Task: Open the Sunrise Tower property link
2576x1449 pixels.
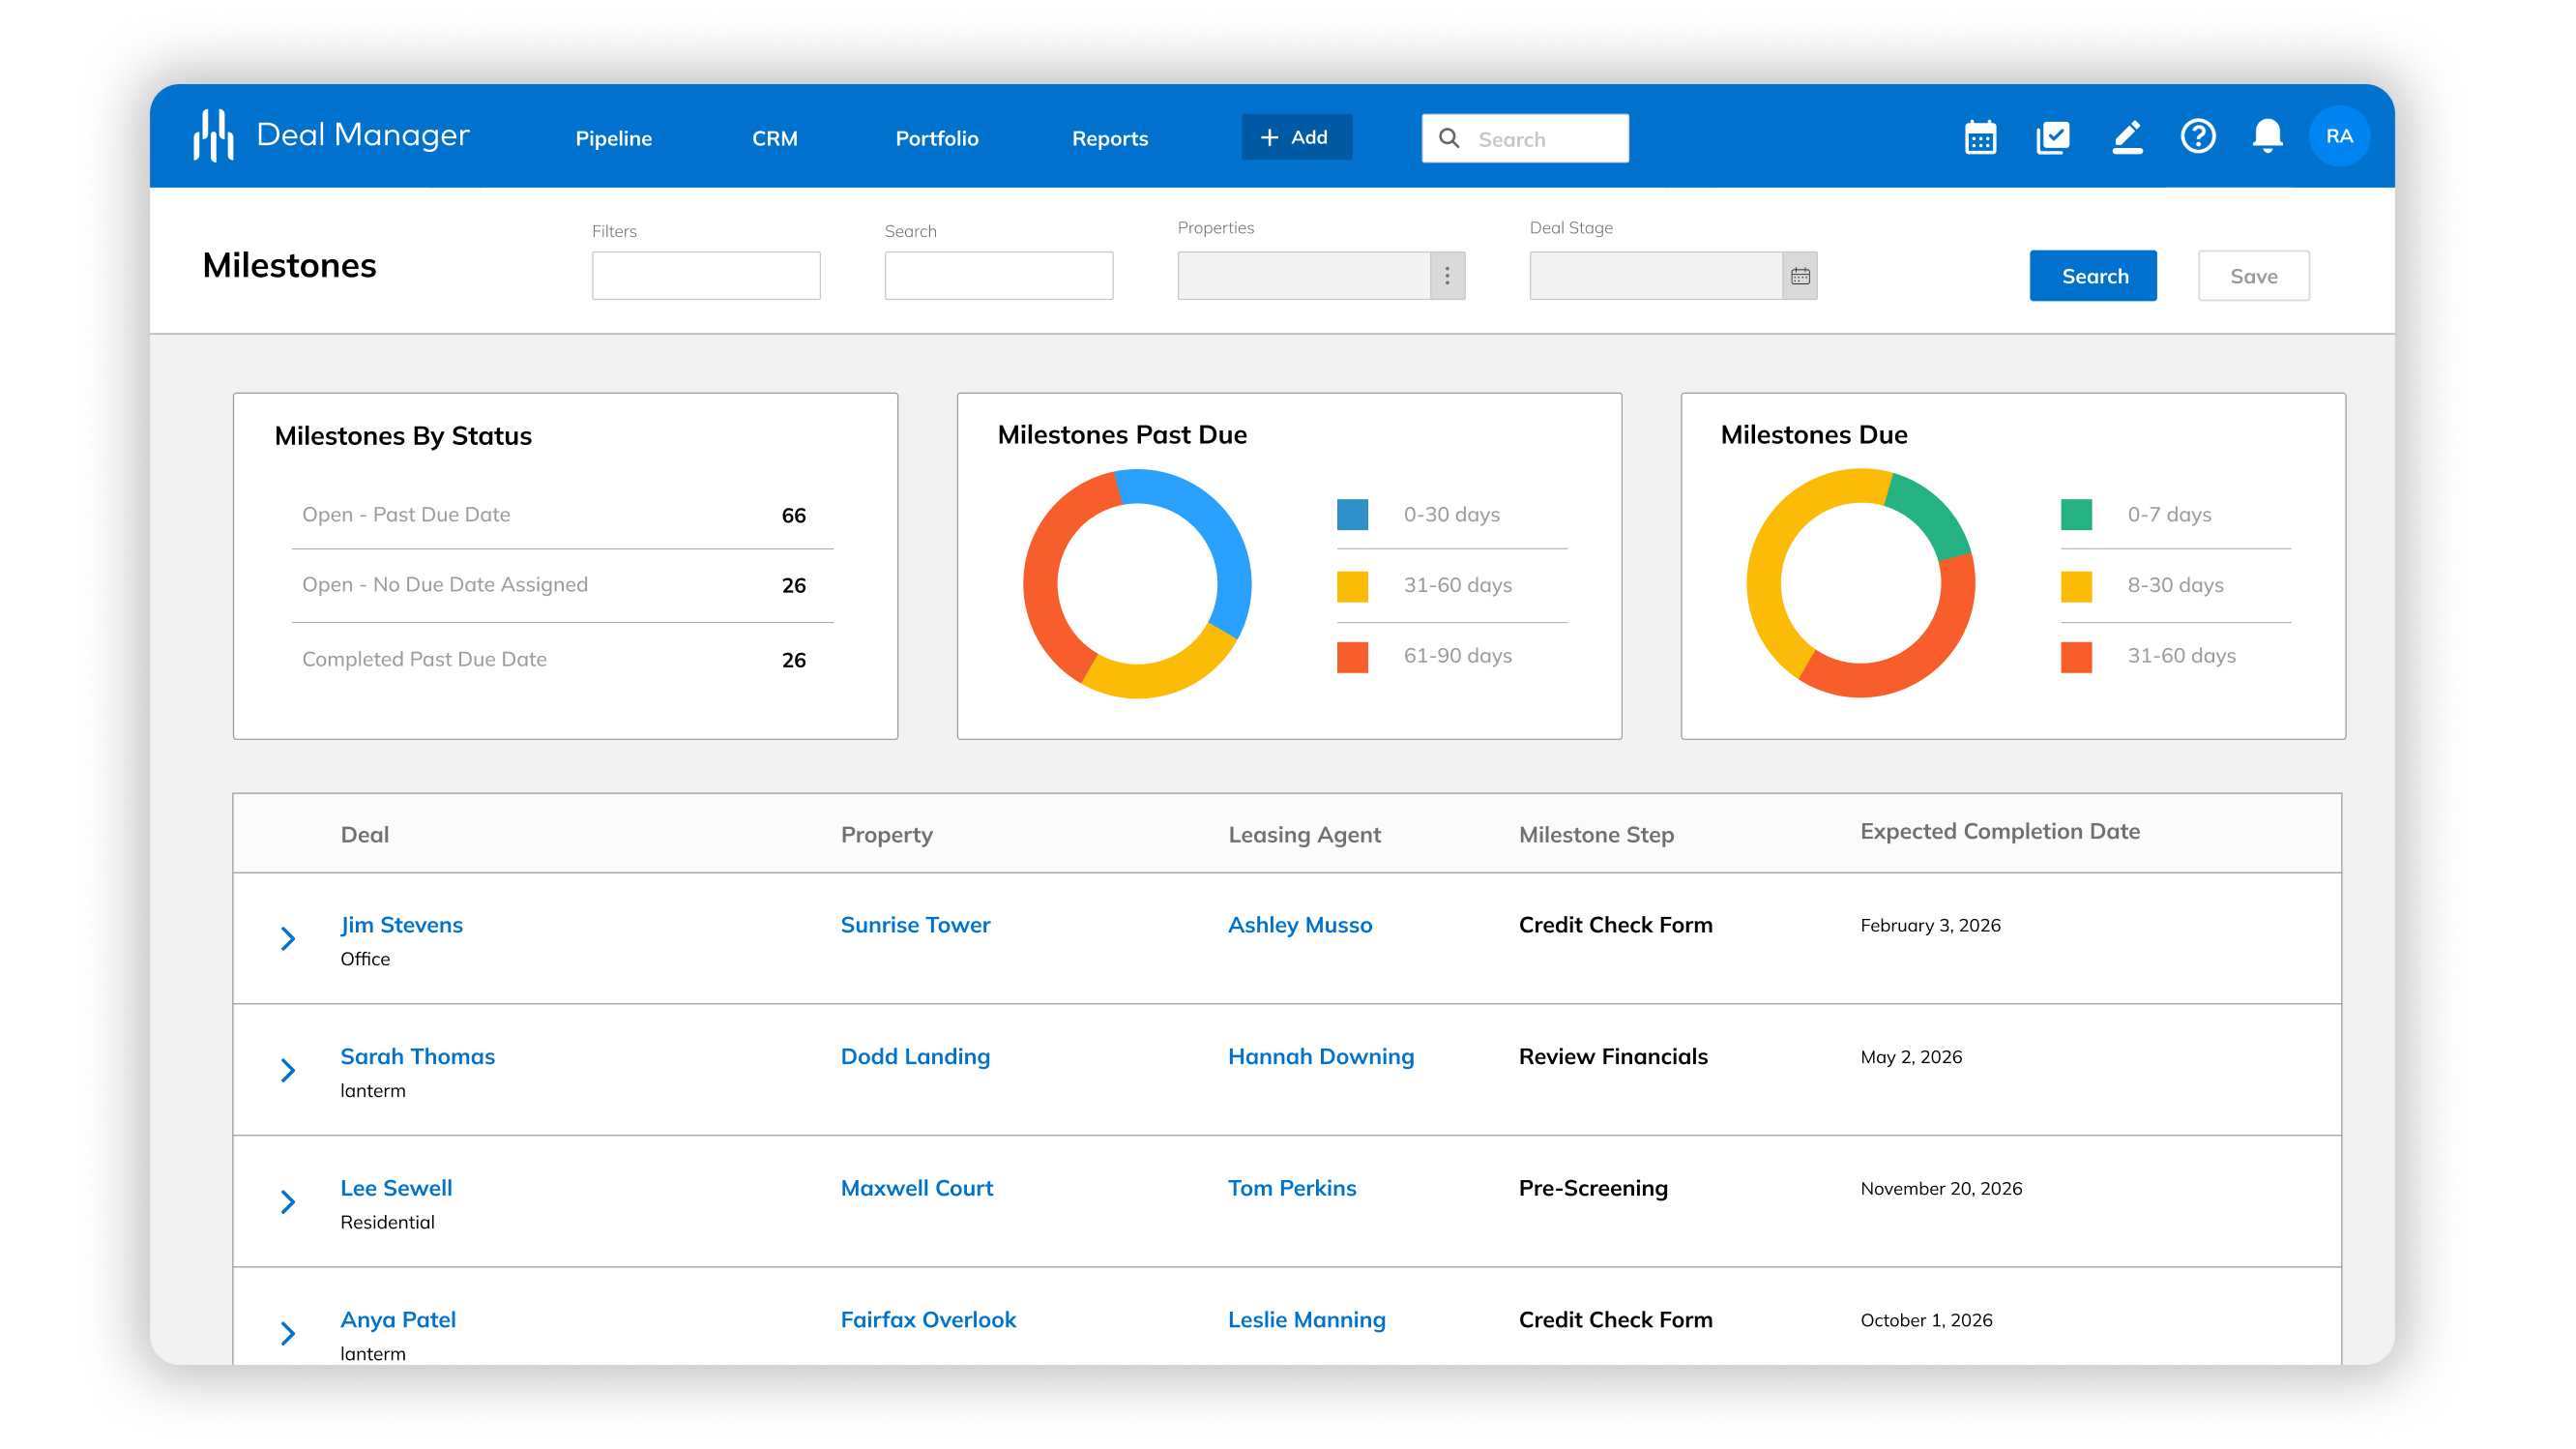Action: pyautogui.click(x=915, y=925)
